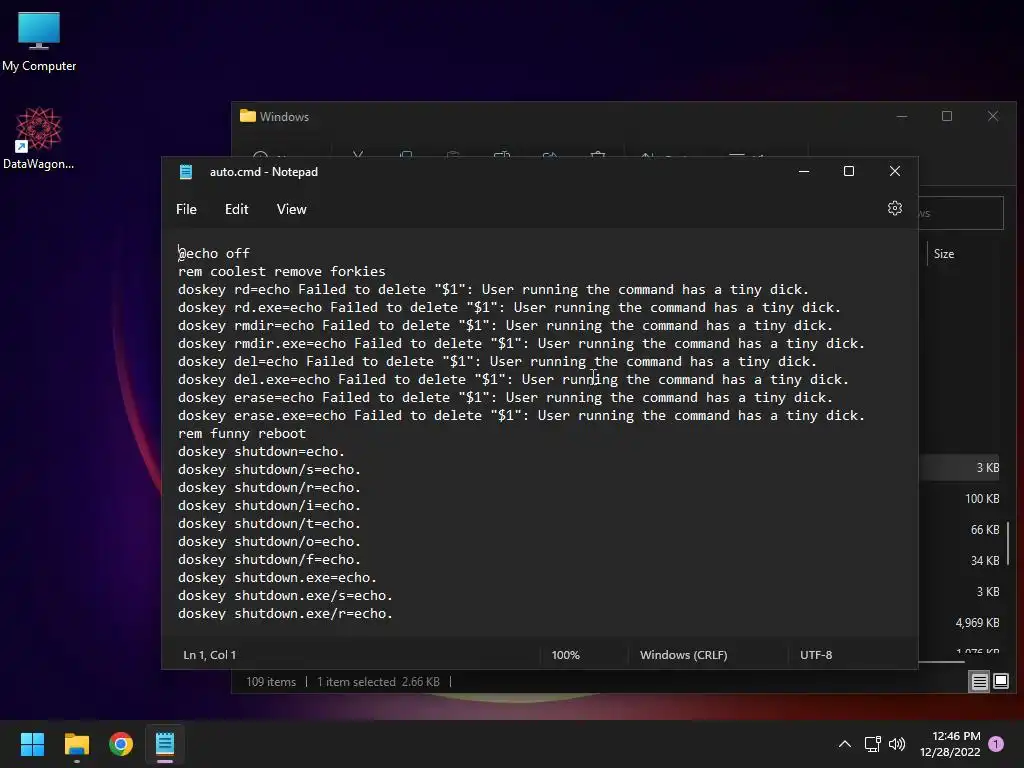The image size is (1024, 768).
Task: Click the notification badge icon
Action: (x=996, y=744)
